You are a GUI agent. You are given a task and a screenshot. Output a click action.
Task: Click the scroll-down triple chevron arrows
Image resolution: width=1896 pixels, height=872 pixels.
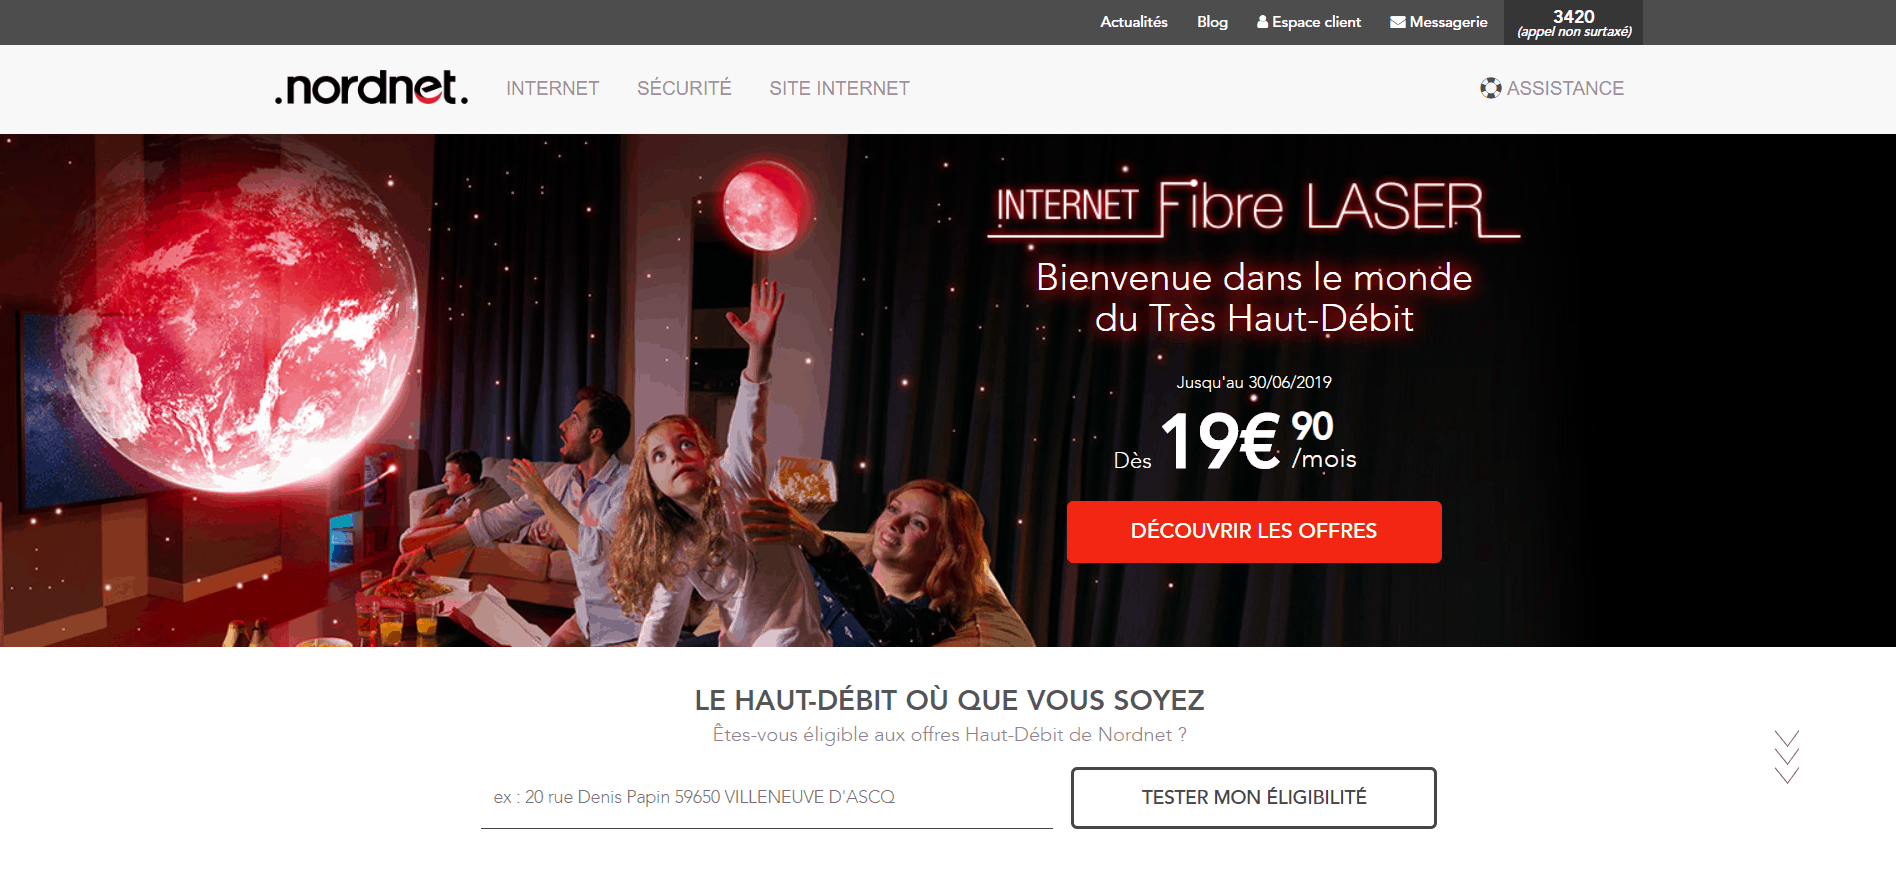(x=1787, y=757)
